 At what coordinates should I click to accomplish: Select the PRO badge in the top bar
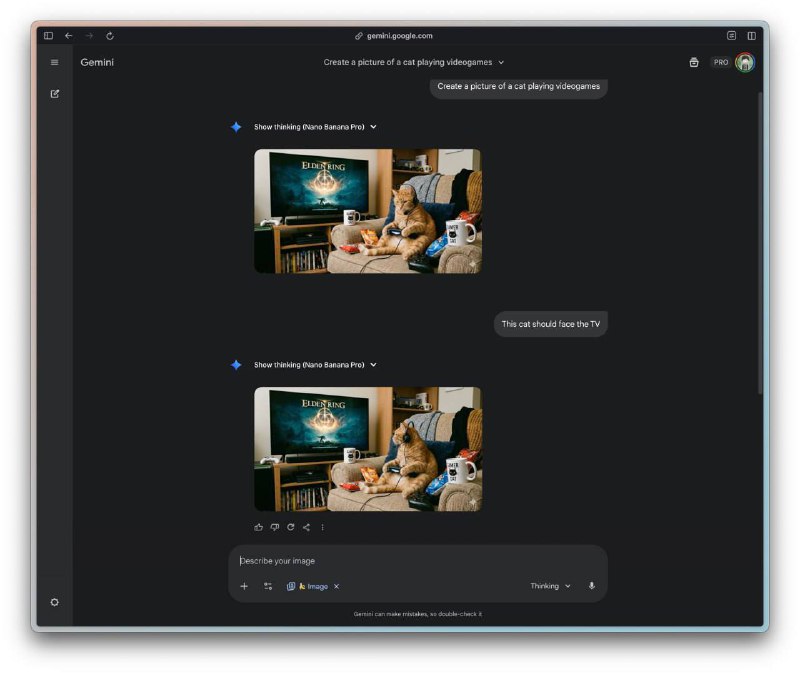pos(720,62)
